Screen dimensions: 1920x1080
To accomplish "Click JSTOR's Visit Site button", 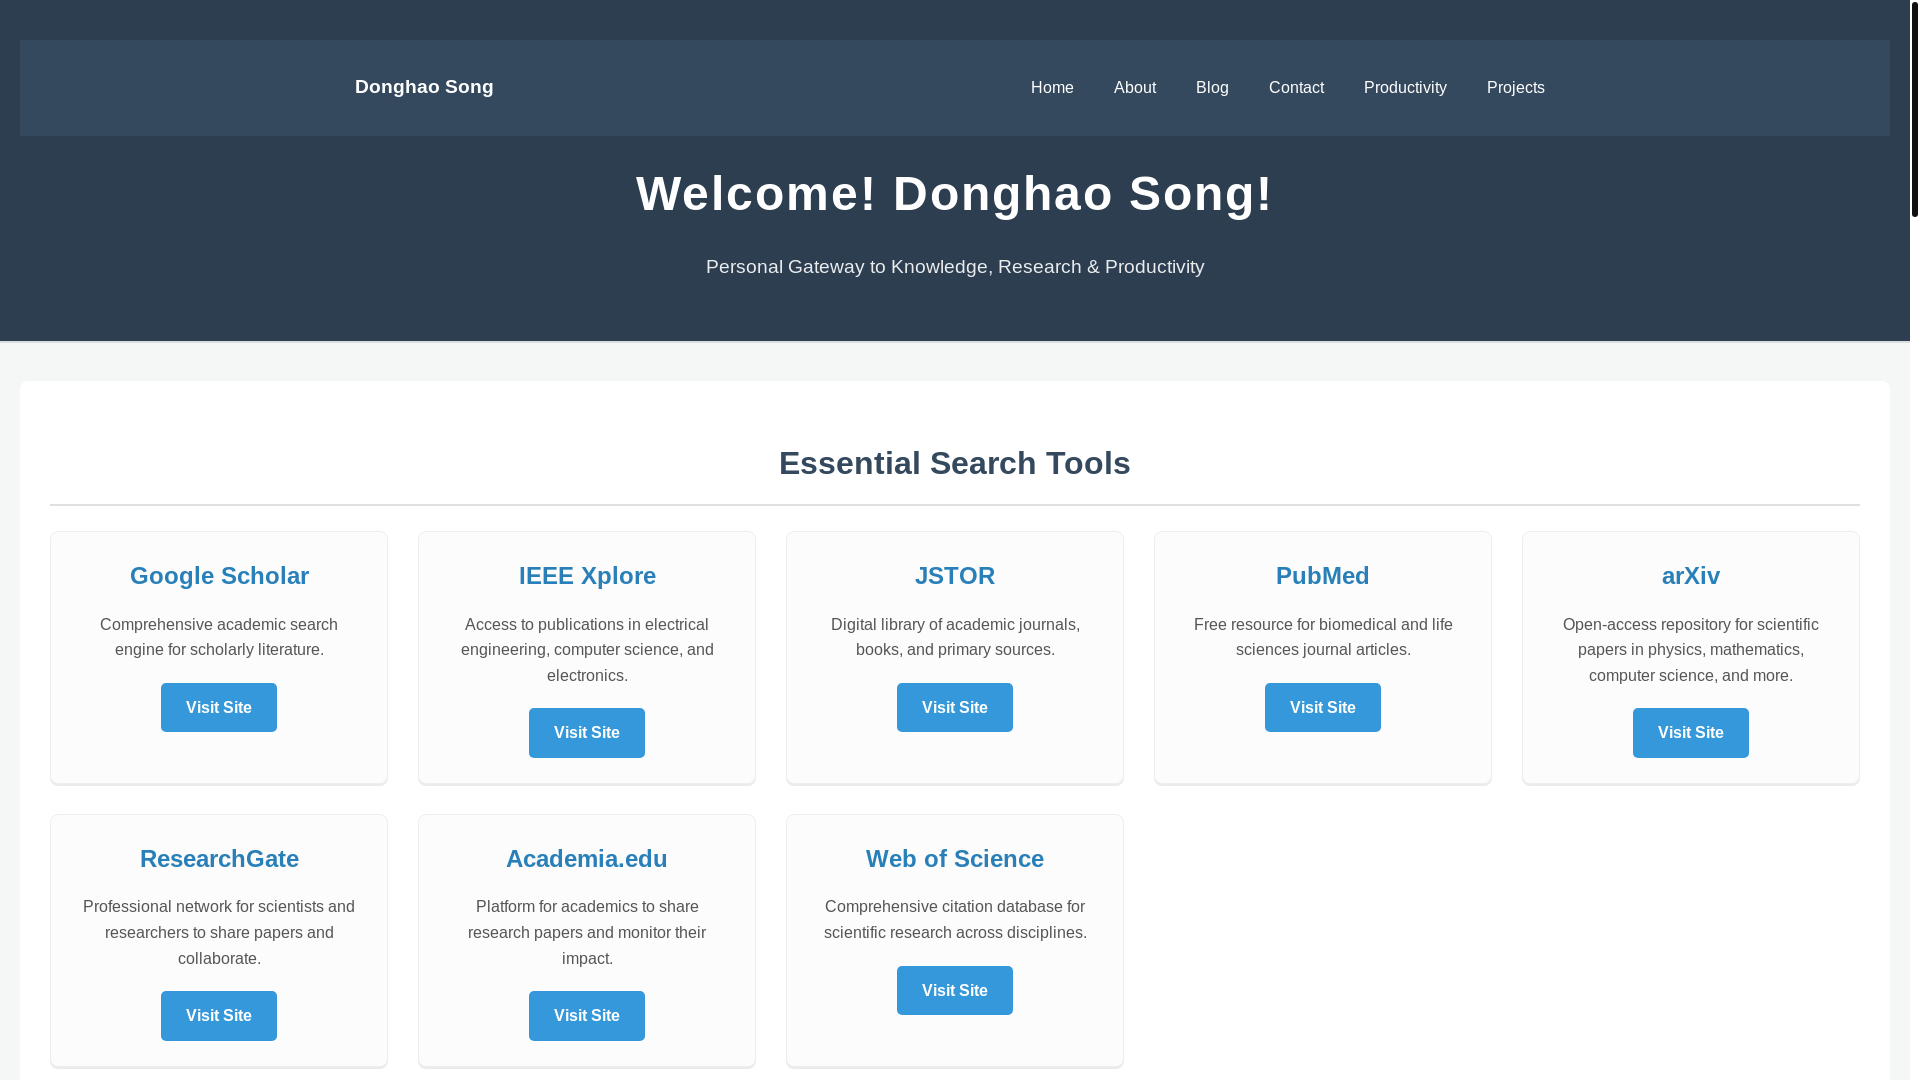I will click(955, 707).
